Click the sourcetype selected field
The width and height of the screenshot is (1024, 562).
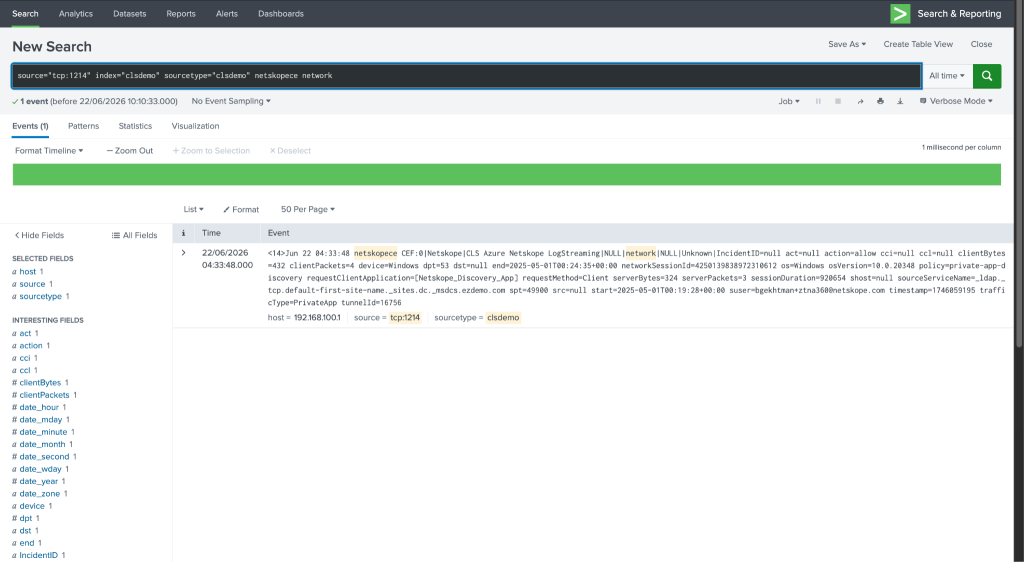[40, 296]
